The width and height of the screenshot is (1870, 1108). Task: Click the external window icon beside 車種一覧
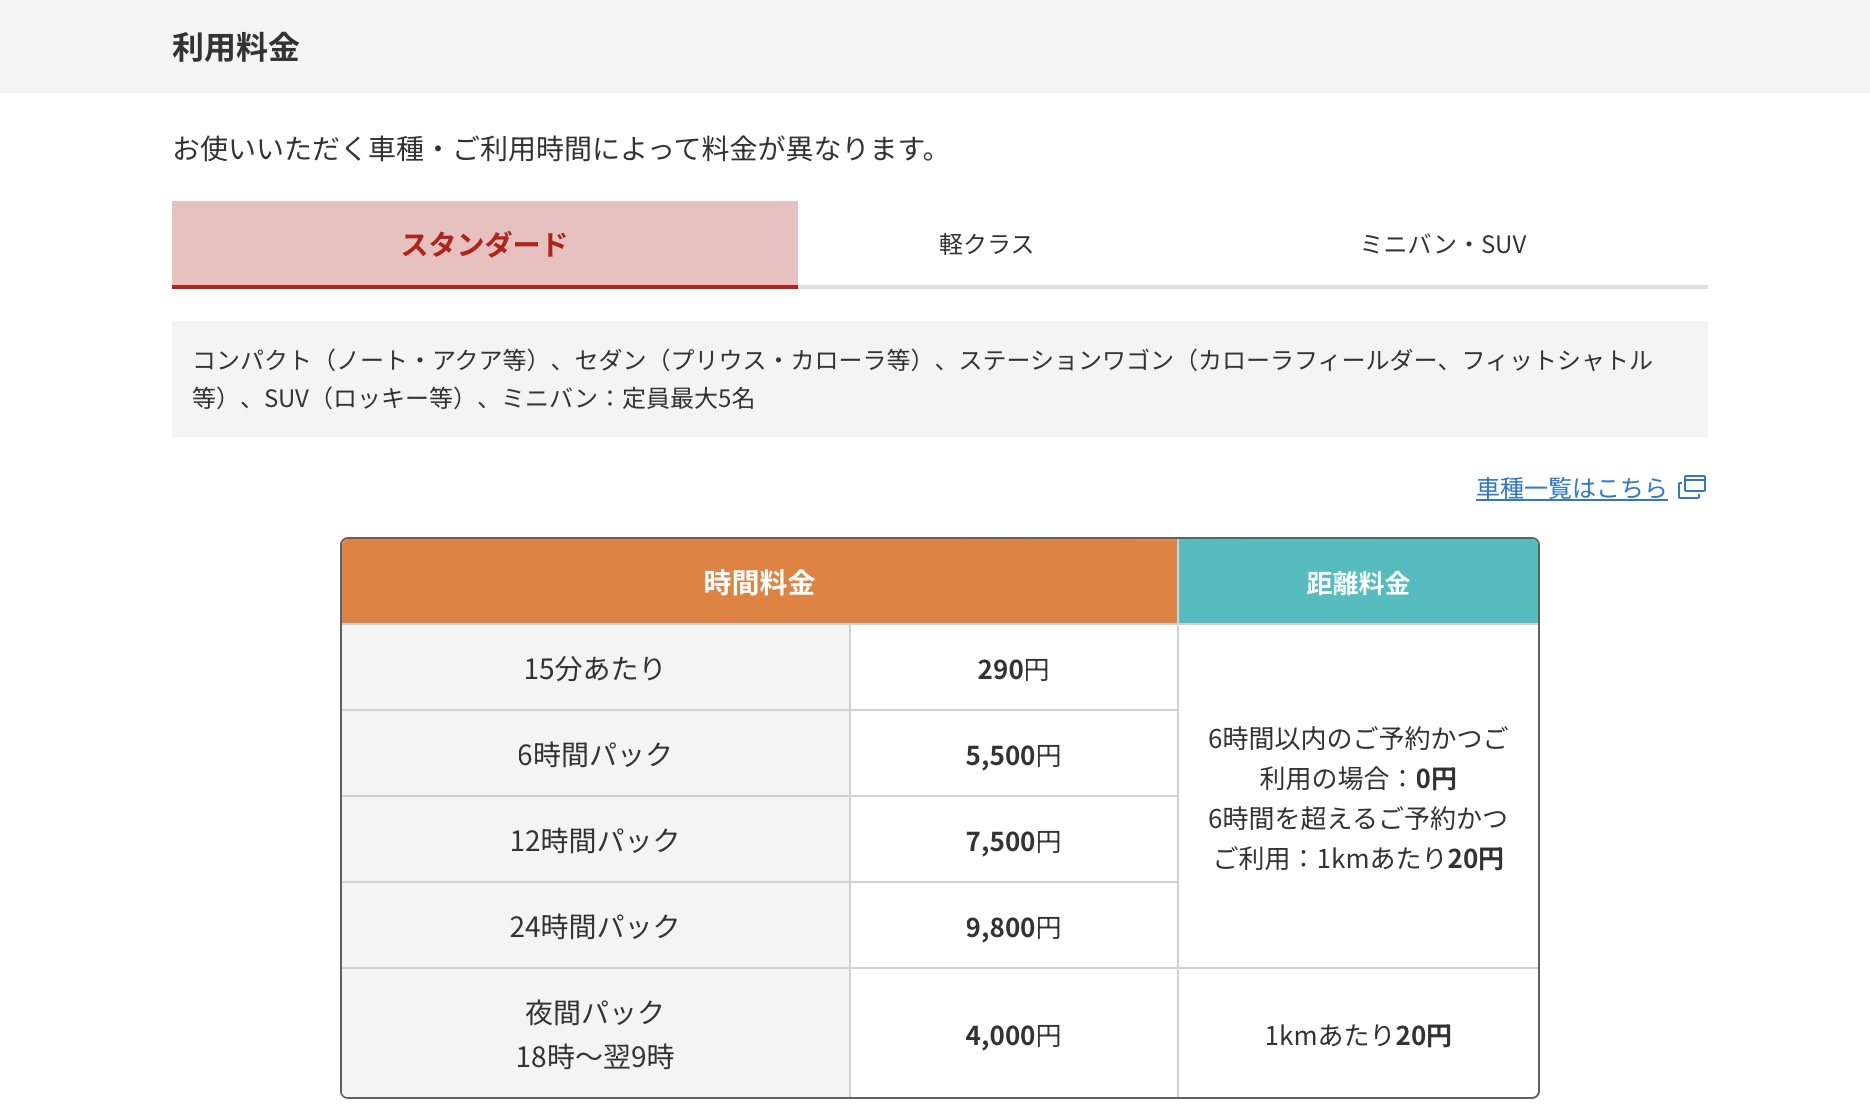pyautogui.click(x=1692, y=487)
